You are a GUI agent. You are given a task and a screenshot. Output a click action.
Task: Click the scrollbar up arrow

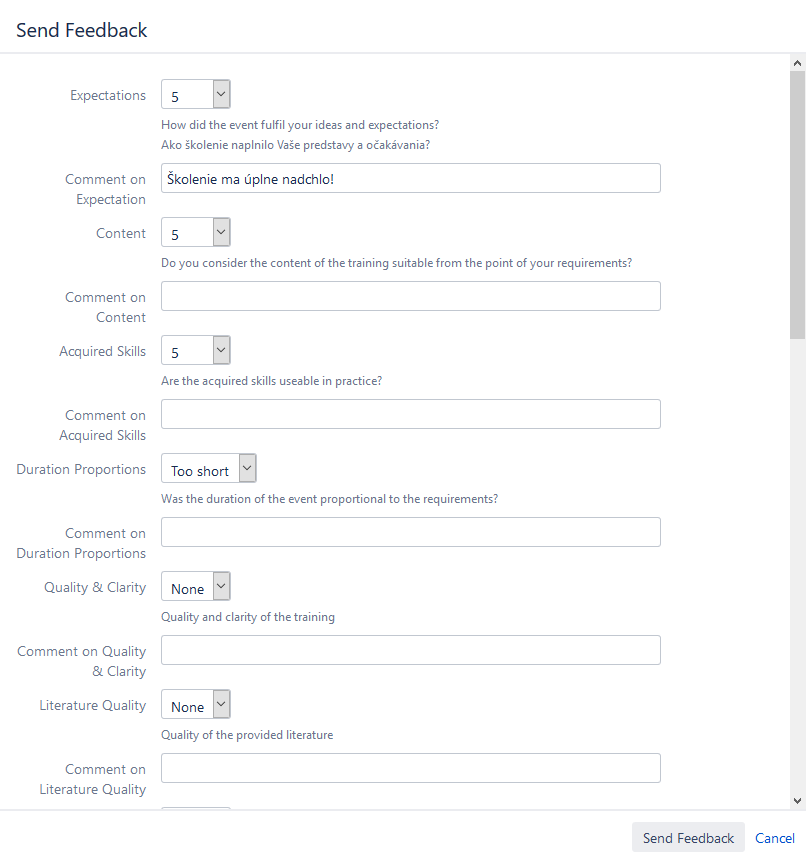tap(797, 64)
